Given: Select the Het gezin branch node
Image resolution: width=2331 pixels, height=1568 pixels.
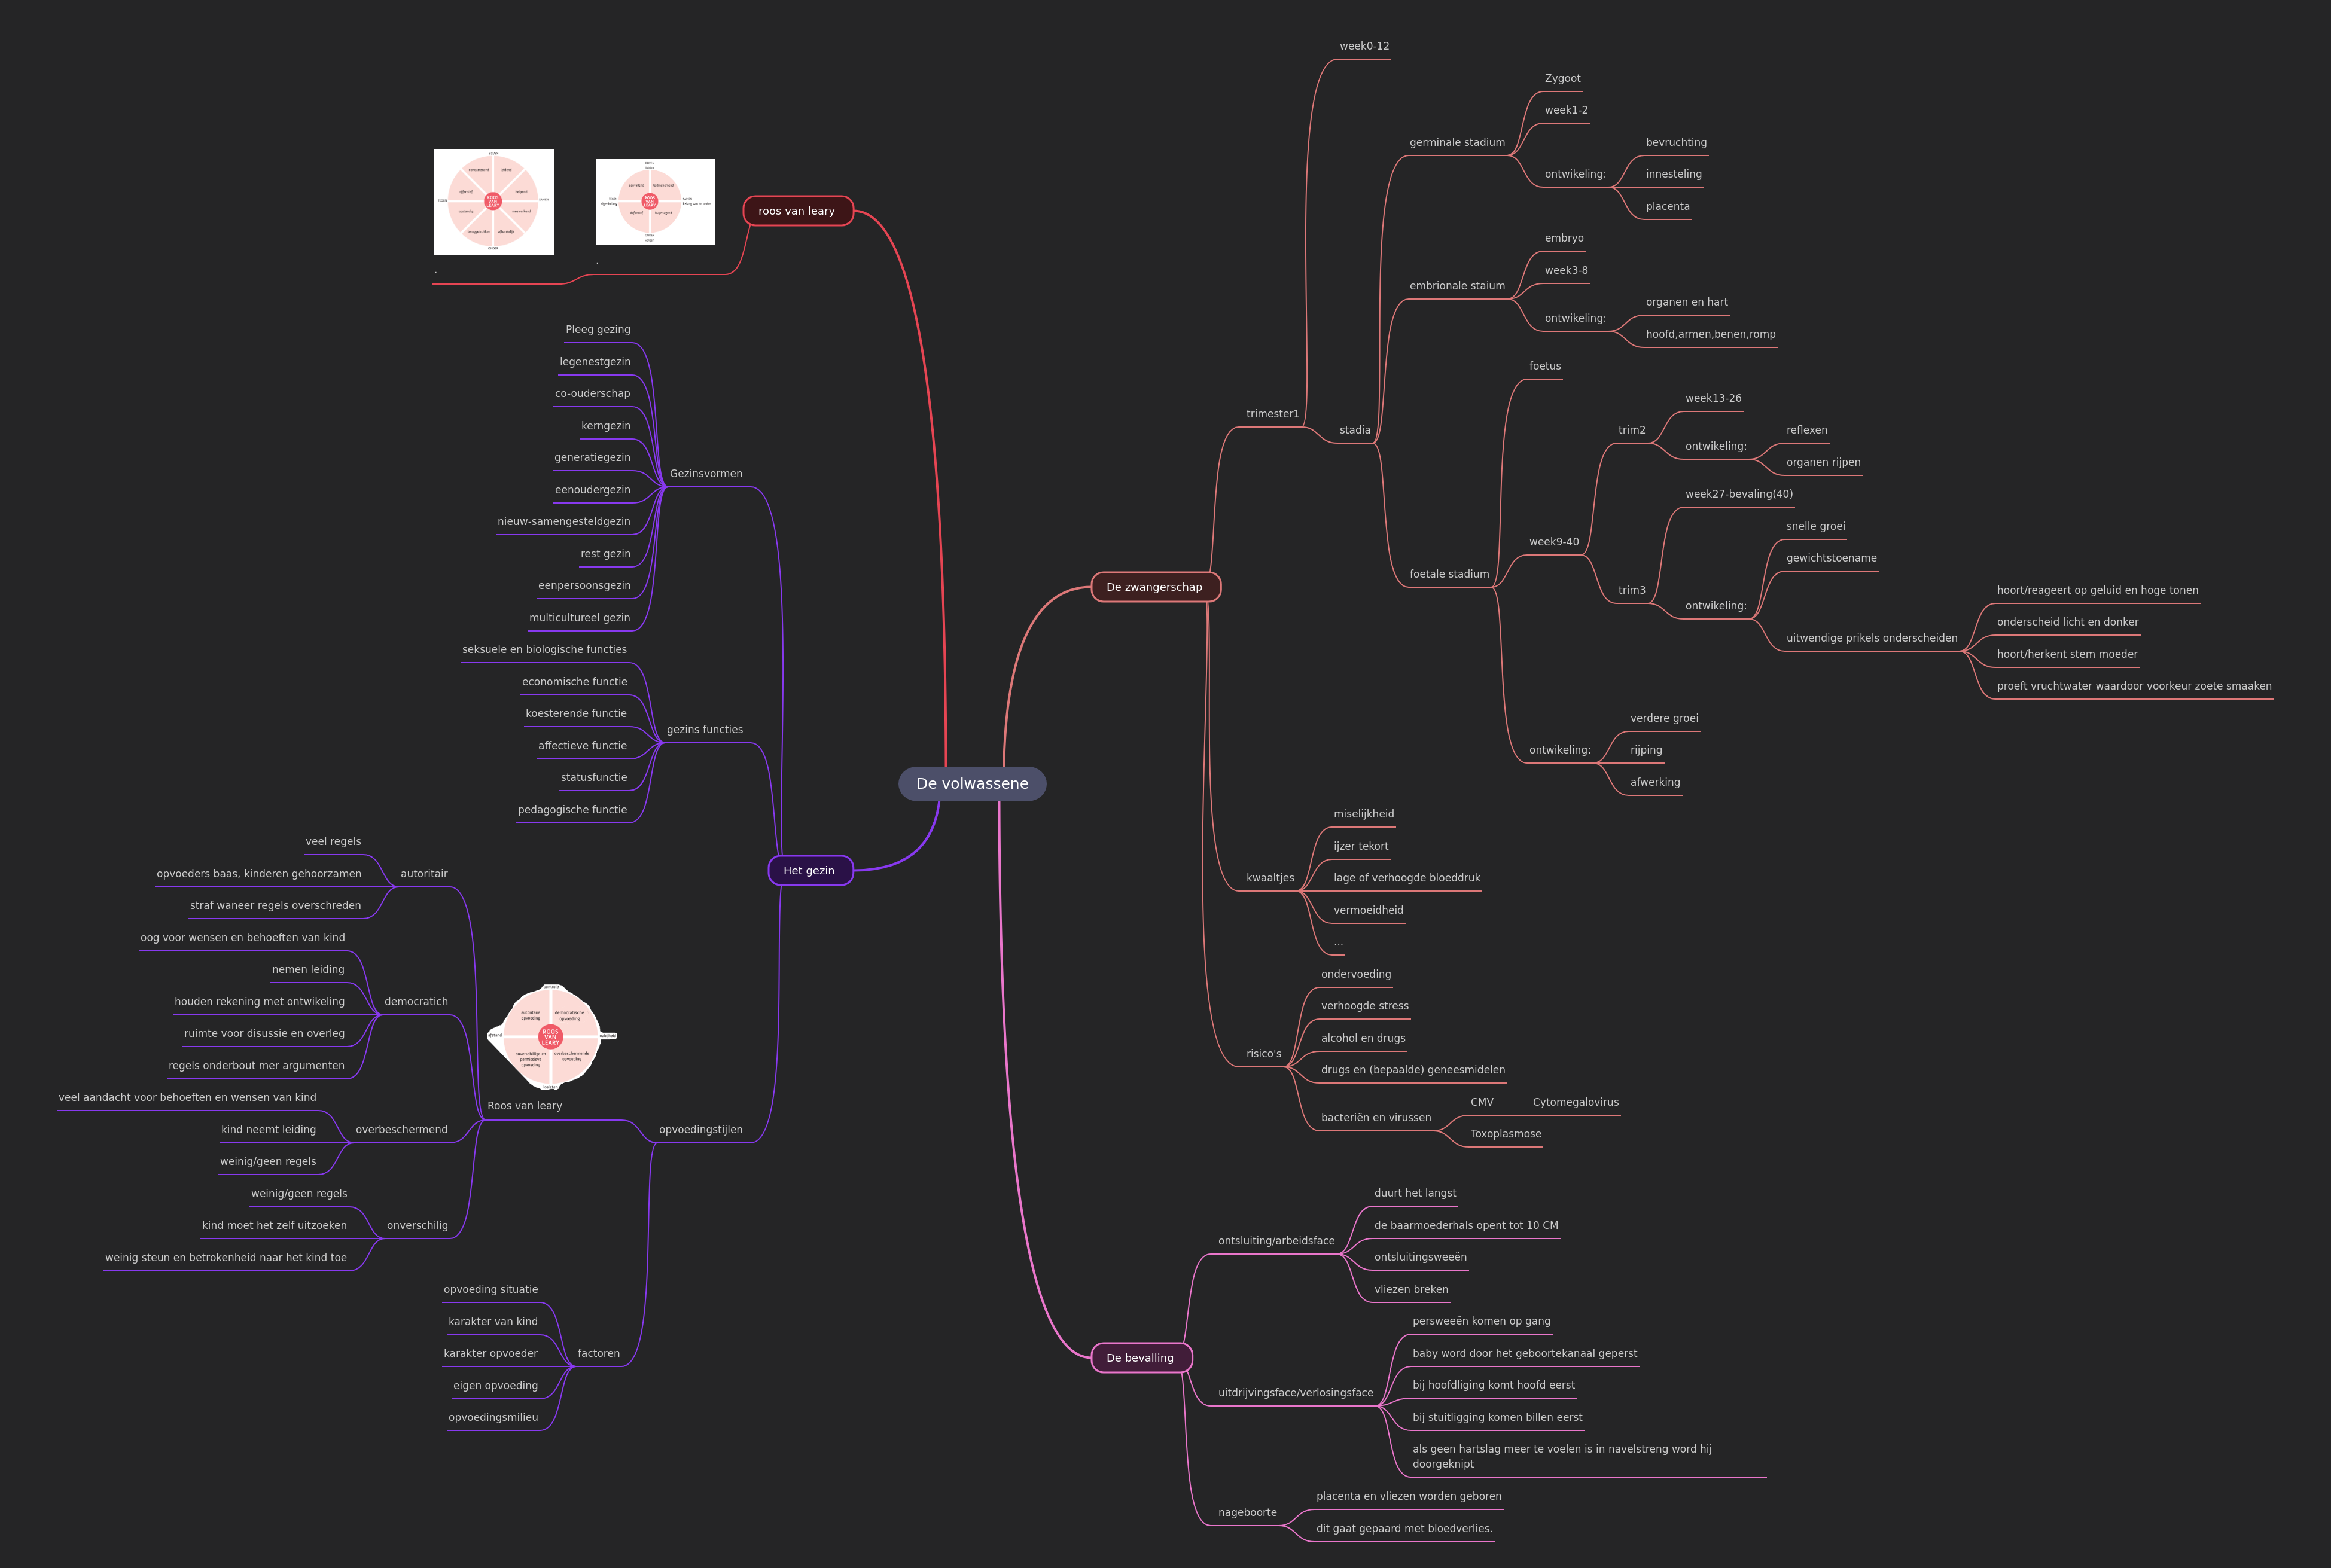Looking at the screenshot, I should 810,871.
